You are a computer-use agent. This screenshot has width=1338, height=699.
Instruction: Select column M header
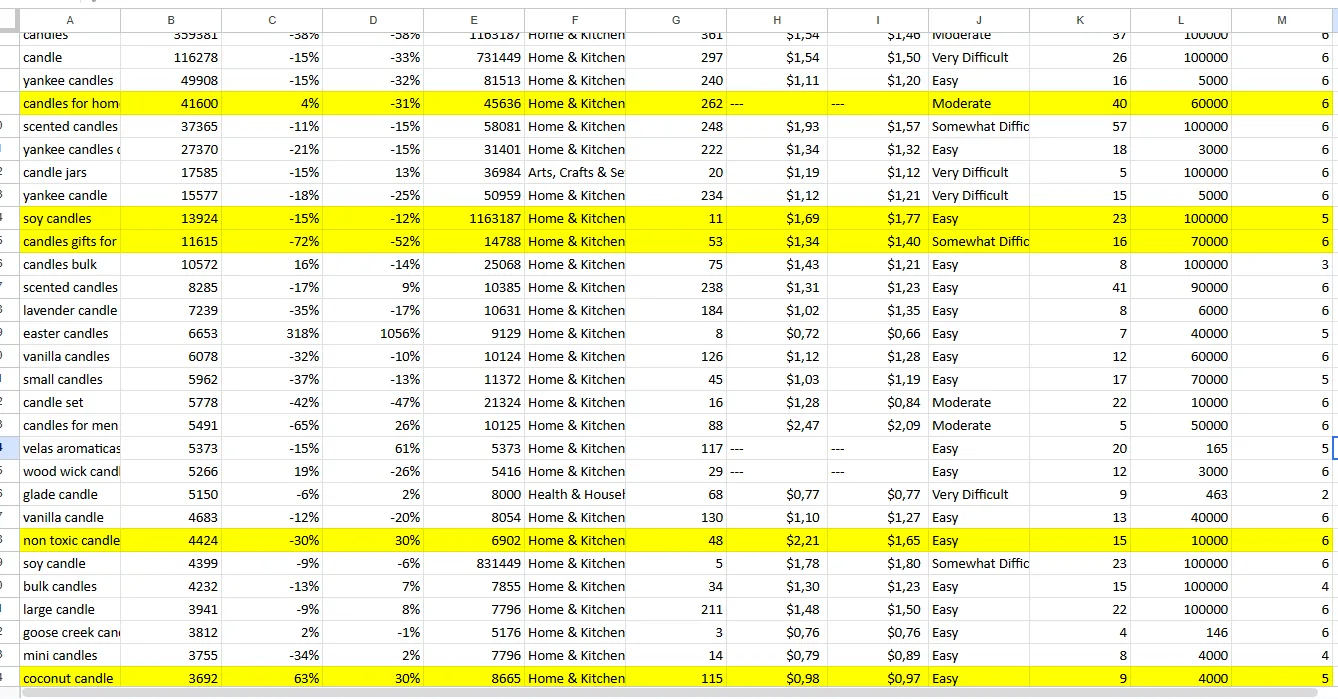[x=1283, y=21]
